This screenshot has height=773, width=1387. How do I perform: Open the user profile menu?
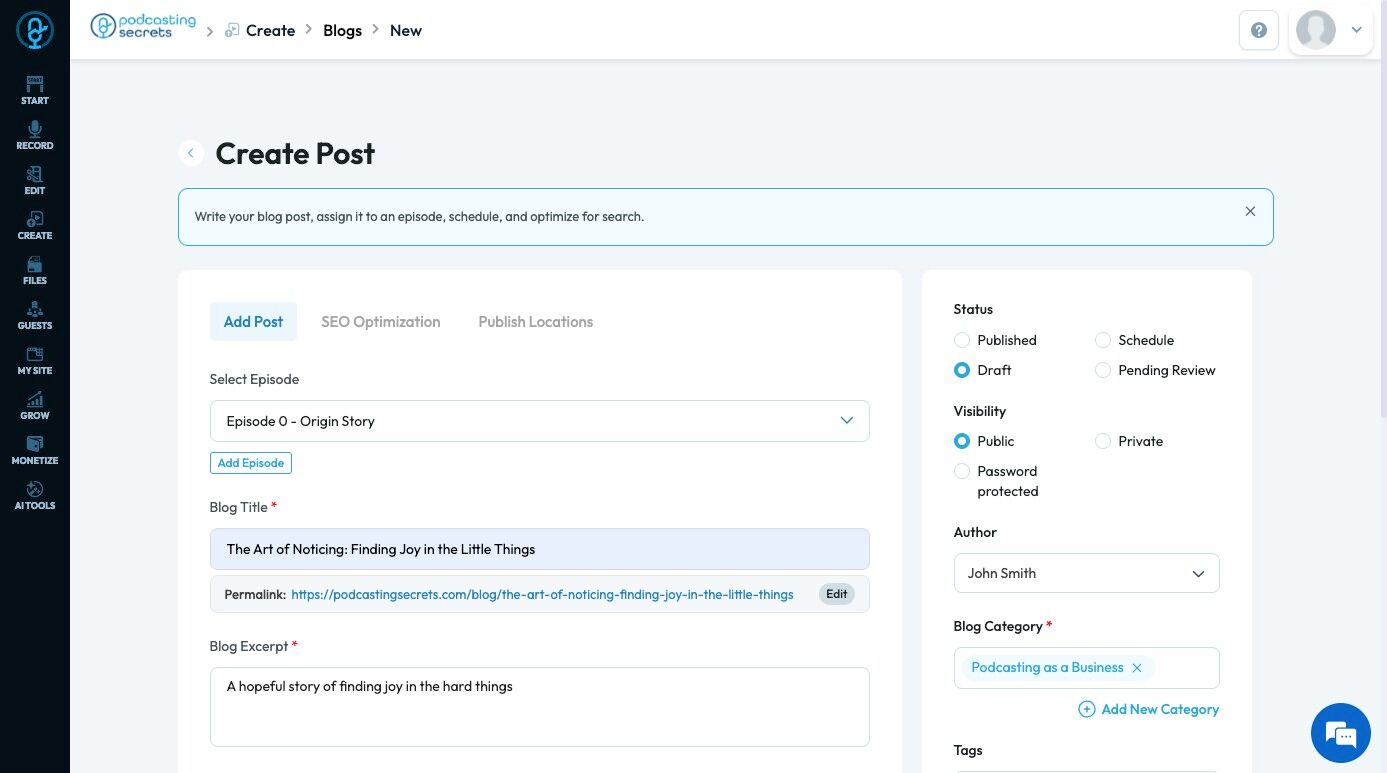(1331, 30)
